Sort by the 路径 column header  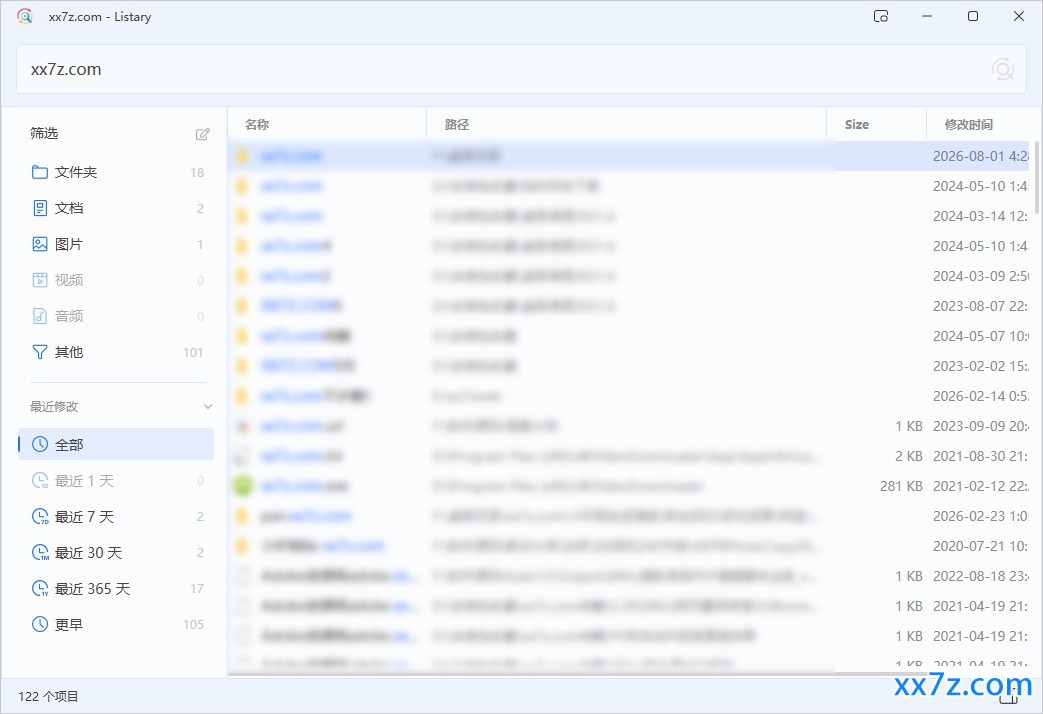(x=626, y=124)
